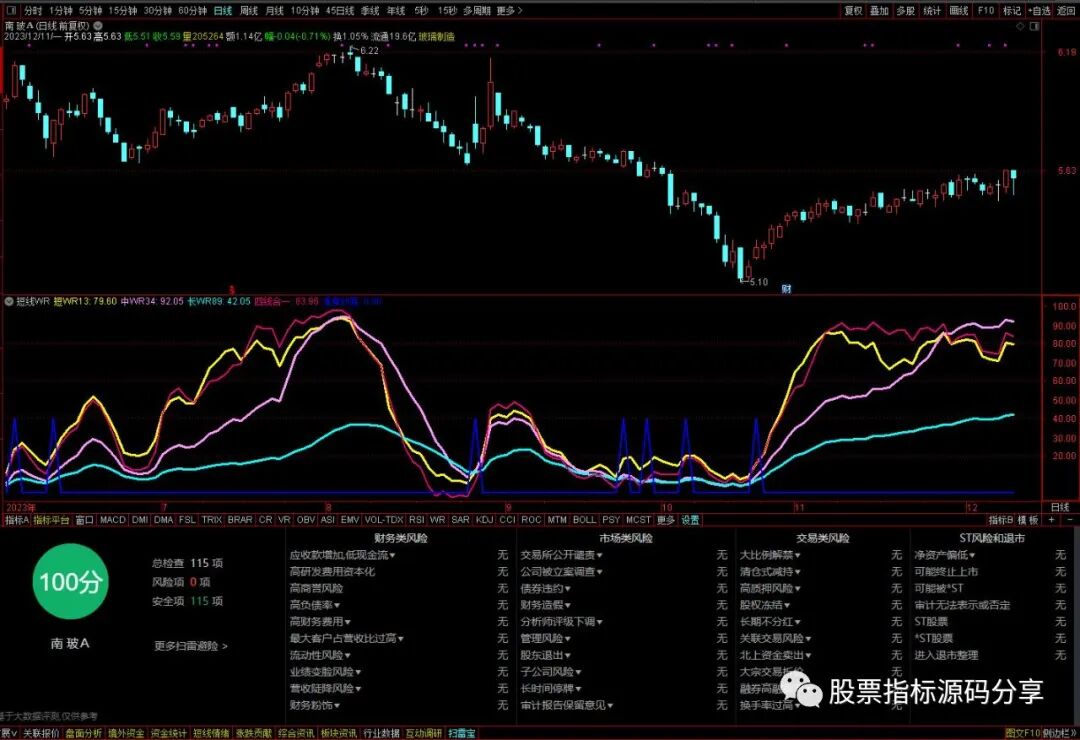Image resolution: width=1080 pixels, height=740 pixels.
Task: Open F10 company info
Action: [x=986, y=11]
